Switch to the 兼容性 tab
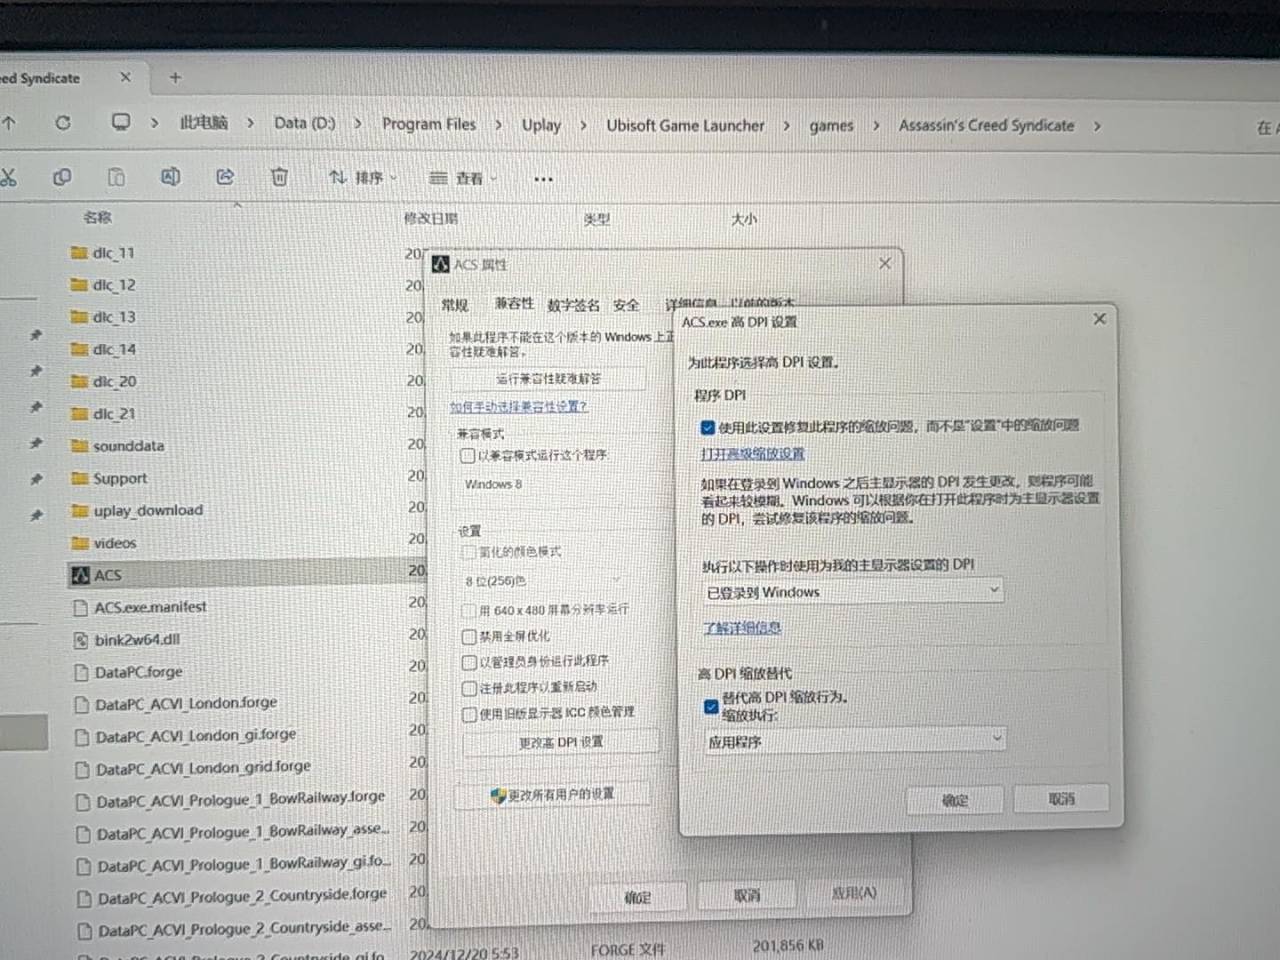This screenshot has height=960, width=1280. tap(514, 304)
